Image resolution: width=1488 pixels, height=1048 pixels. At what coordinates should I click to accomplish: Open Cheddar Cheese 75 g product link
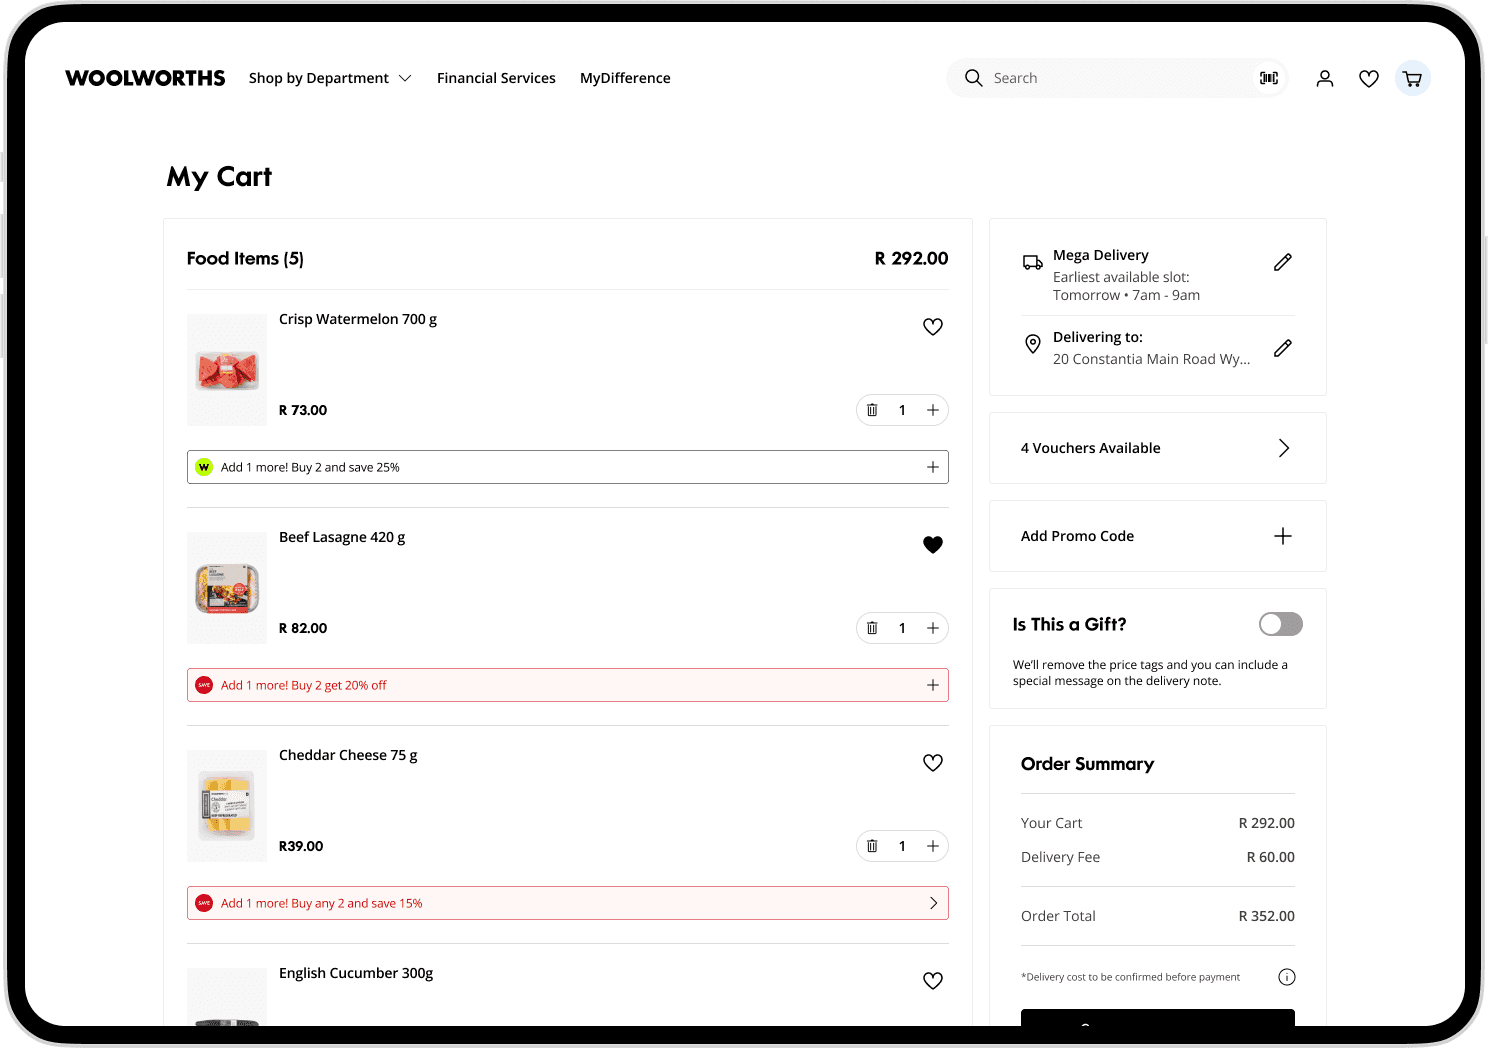click(348, 755)
